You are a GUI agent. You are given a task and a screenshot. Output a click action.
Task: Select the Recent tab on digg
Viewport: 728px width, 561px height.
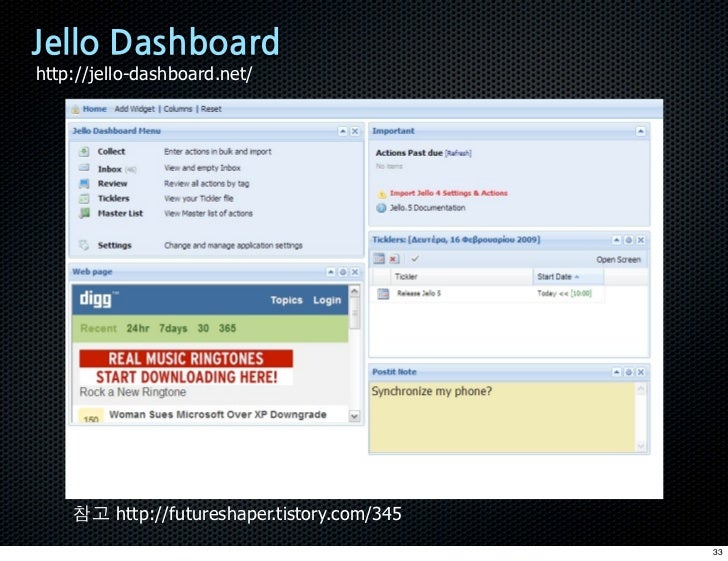(98, 328)
